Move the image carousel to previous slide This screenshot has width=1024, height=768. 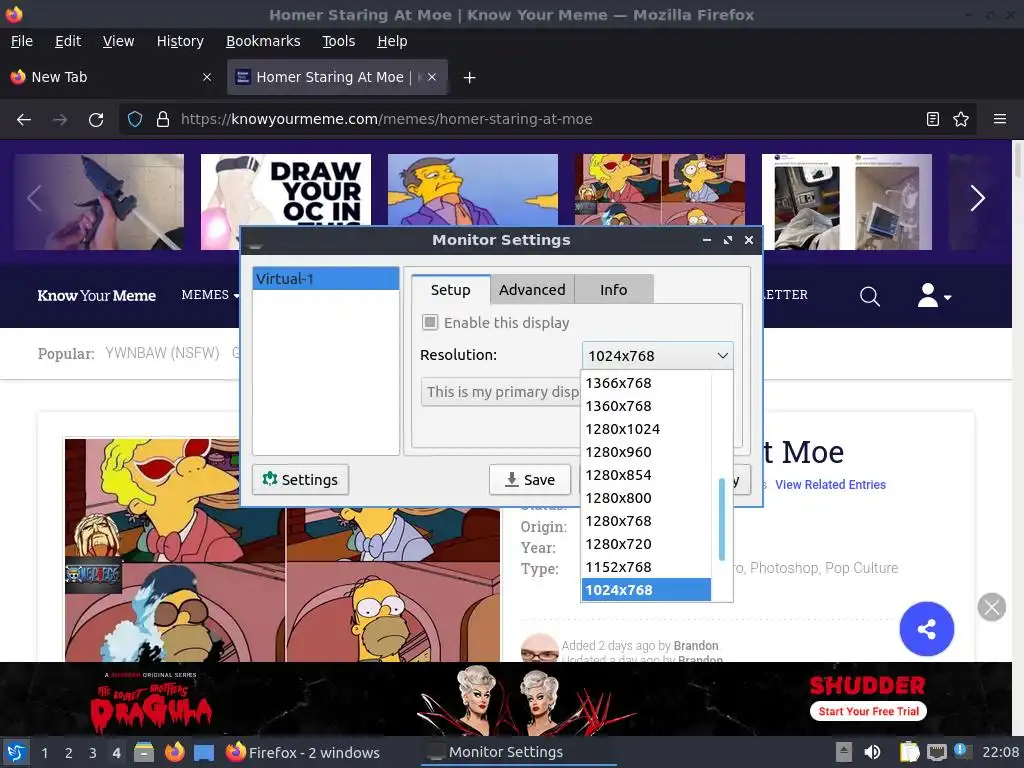coord(35,199)
